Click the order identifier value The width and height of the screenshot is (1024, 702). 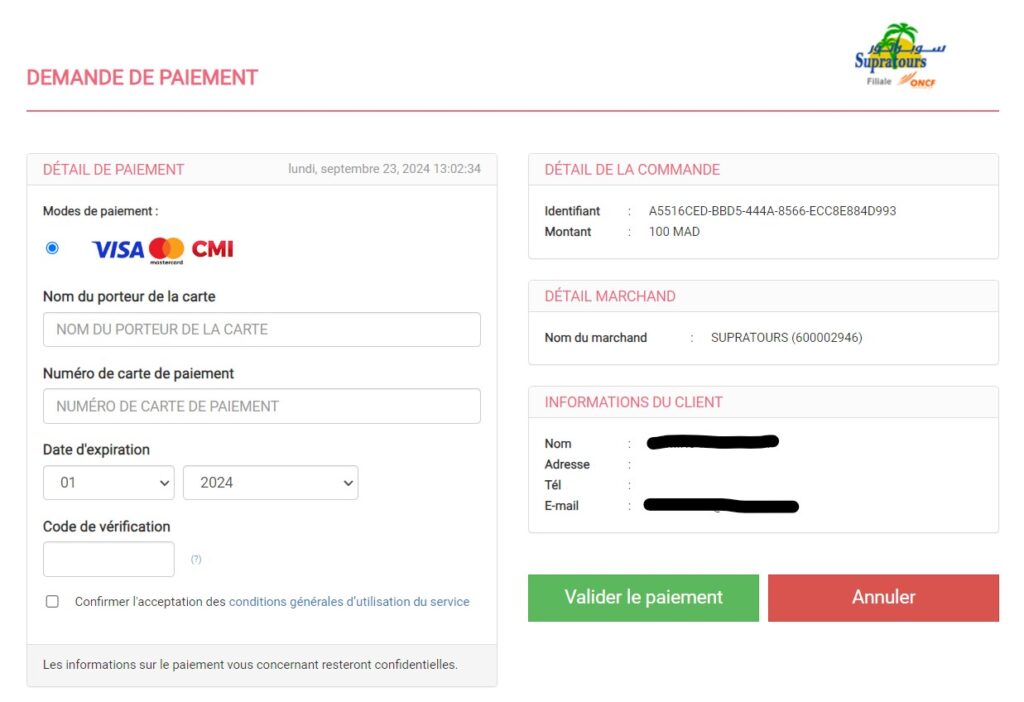click(772, 211)
